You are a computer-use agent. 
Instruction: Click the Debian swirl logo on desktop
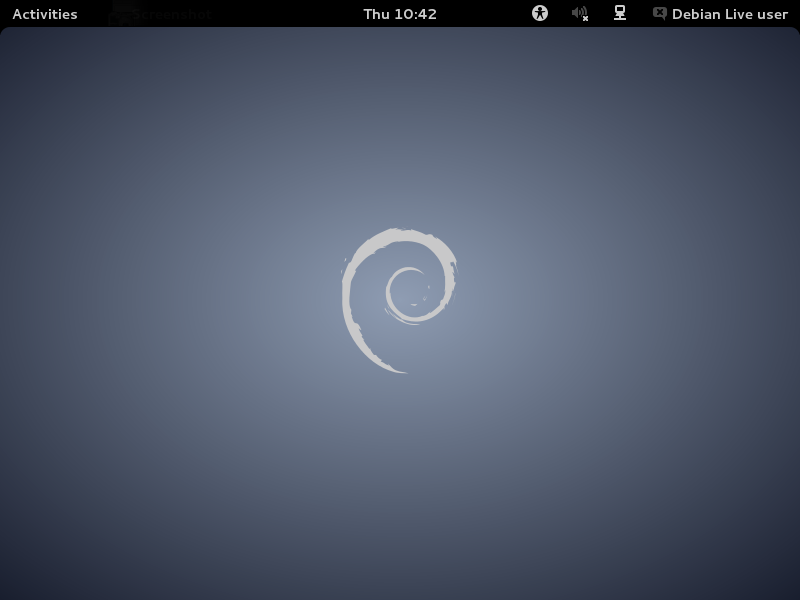click(x=398, y=300)
